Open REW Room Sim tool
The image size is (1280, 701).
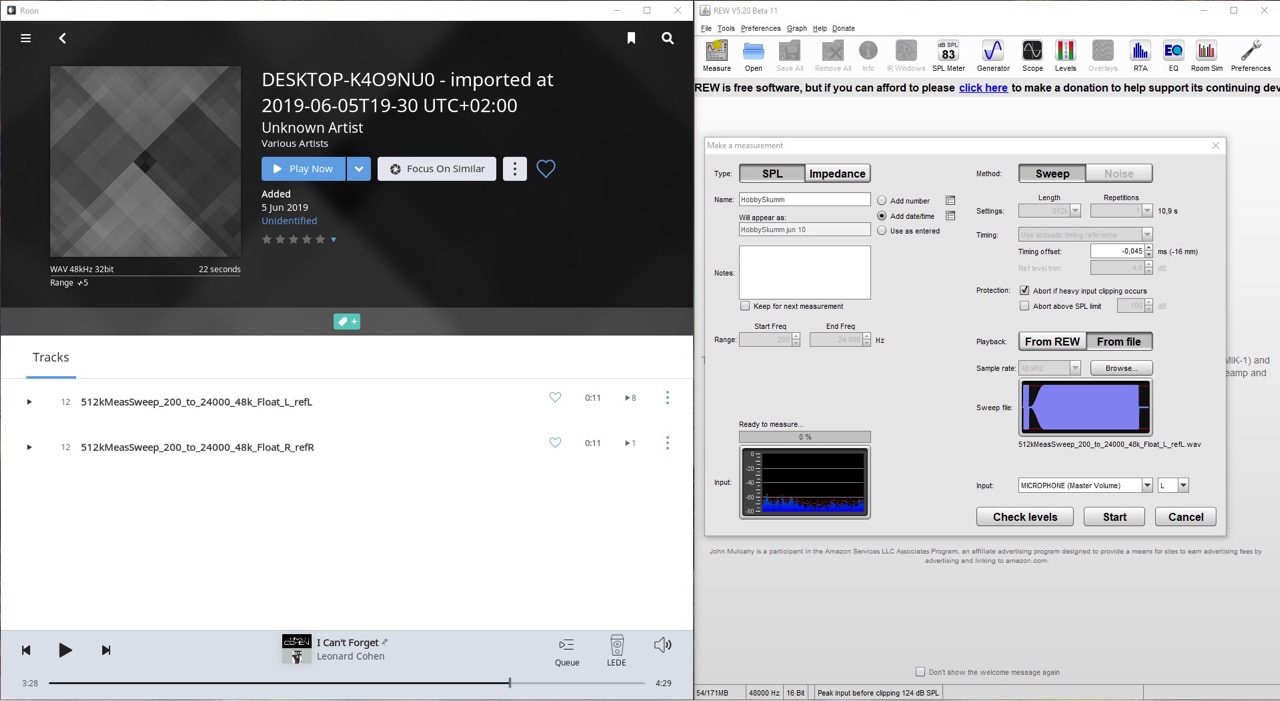click(1207, 55)
